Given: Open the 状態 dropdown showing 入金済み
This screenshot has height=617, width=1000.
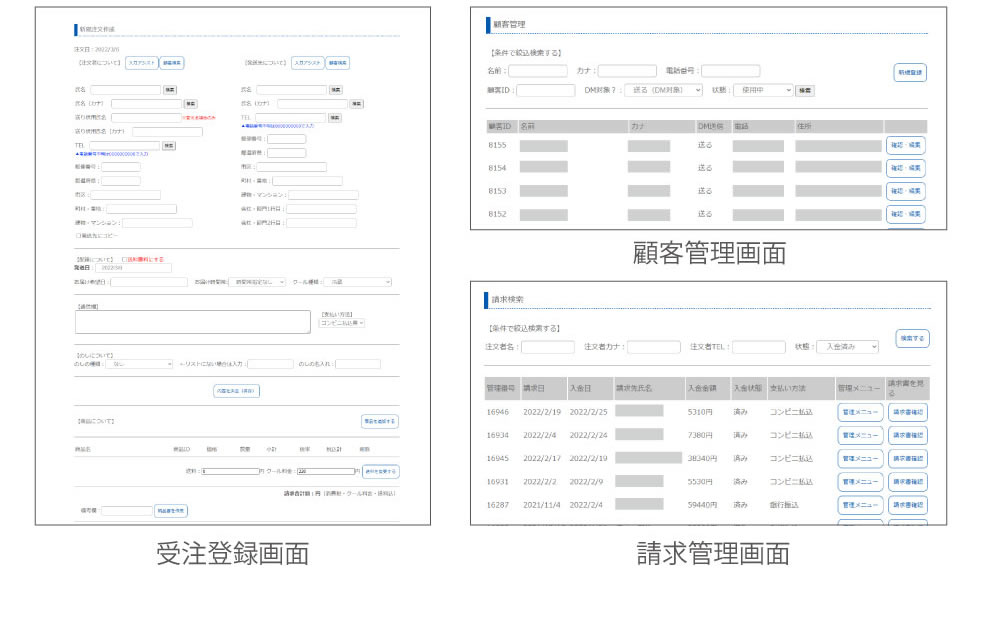Looking at the screenshot, I should (x=846, y=347).
